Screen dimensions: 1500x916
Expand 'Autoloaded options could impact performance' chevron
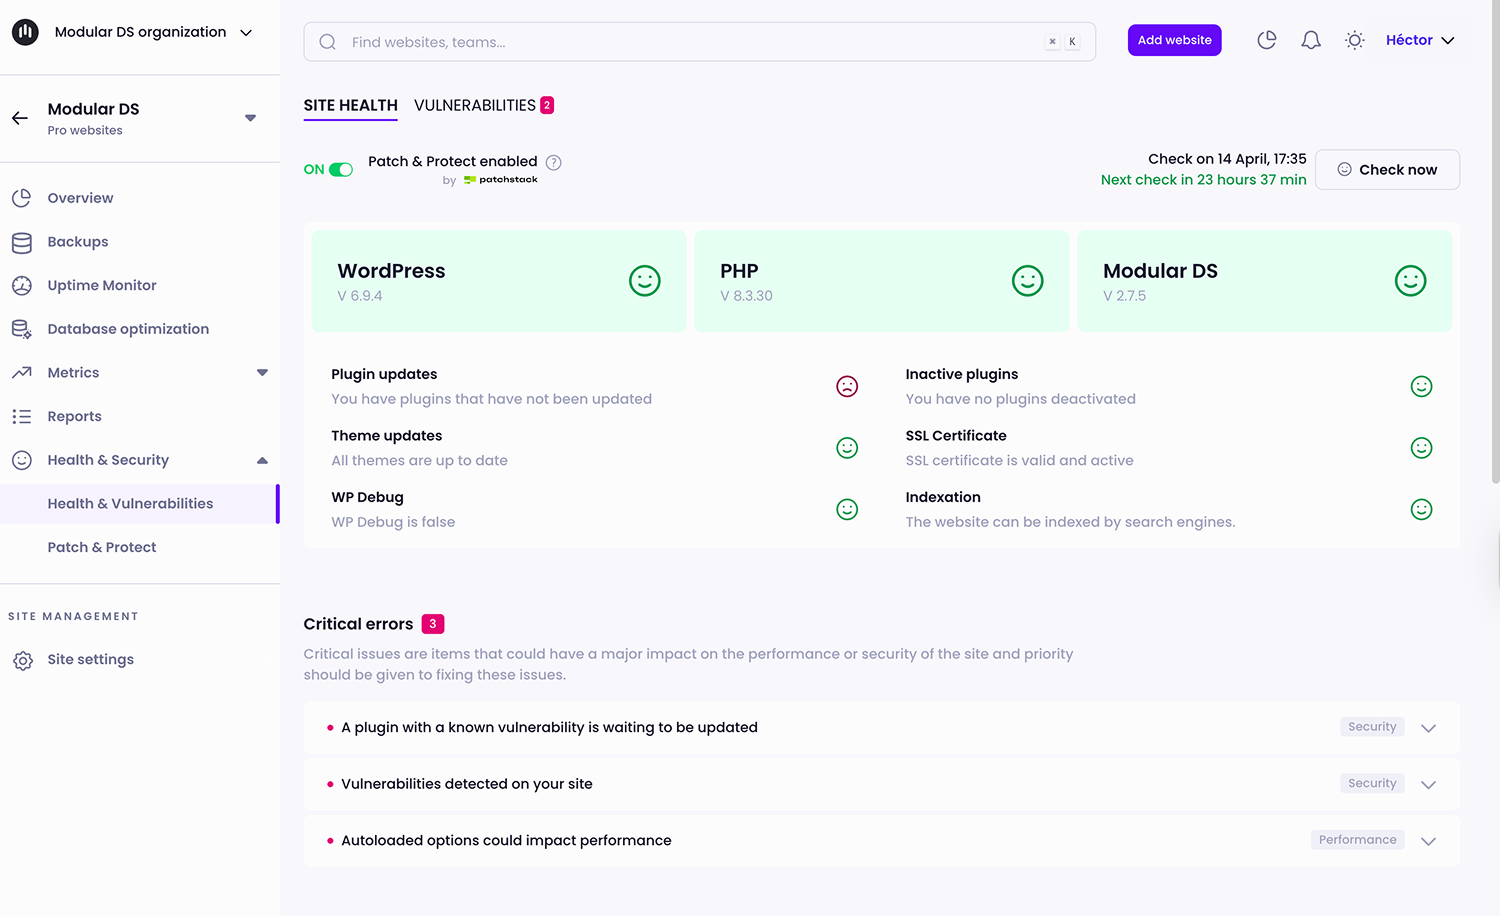click(1428, 841)
